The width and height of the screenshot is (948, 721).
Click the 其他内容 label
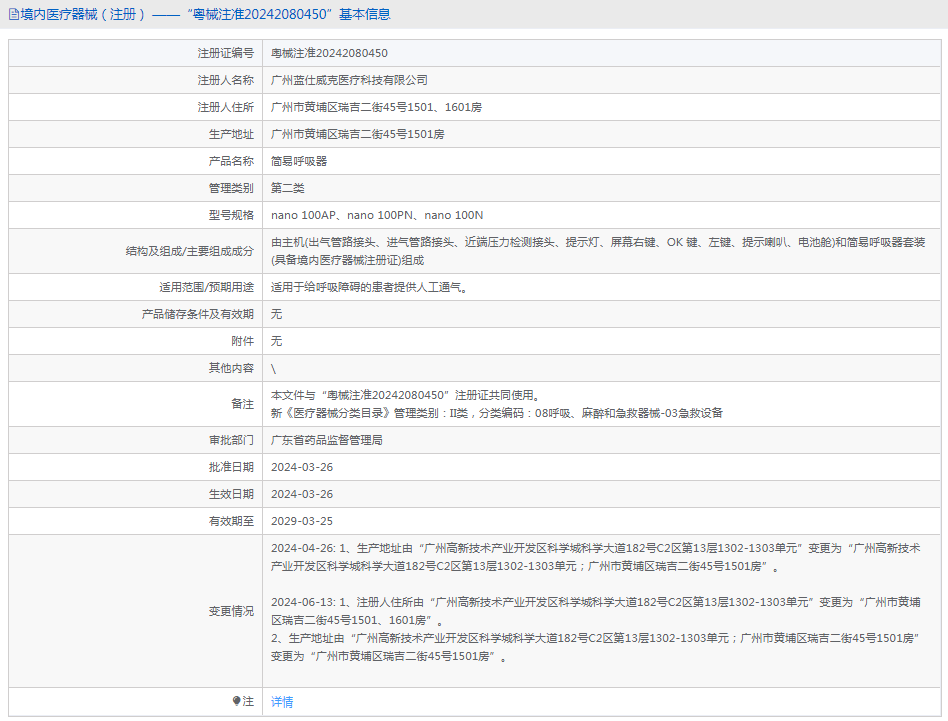point(232,368)
